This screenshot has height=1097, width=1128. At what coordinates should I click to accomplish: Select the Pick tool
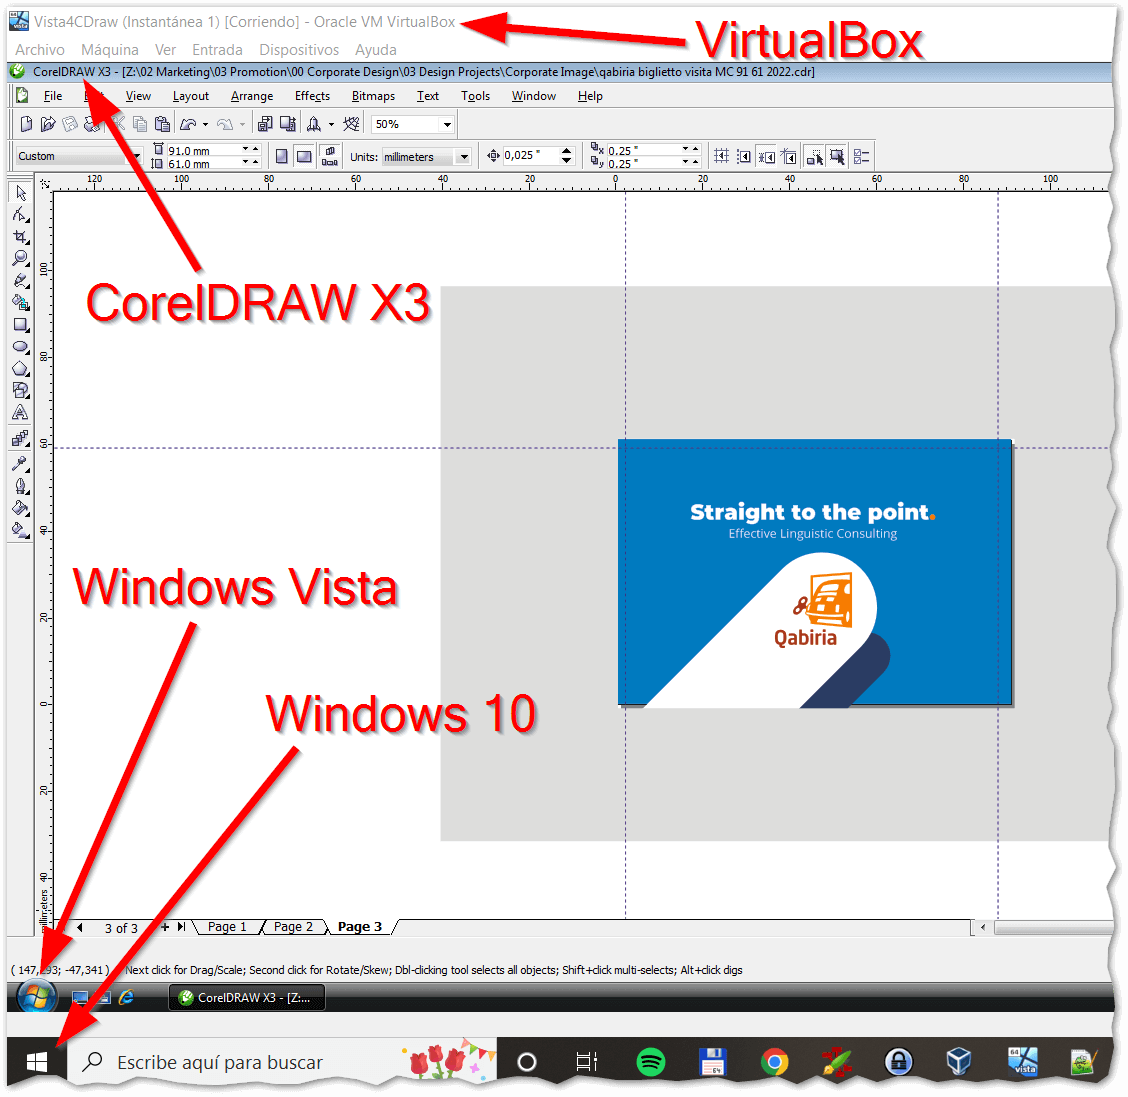[x=21, y=193]
